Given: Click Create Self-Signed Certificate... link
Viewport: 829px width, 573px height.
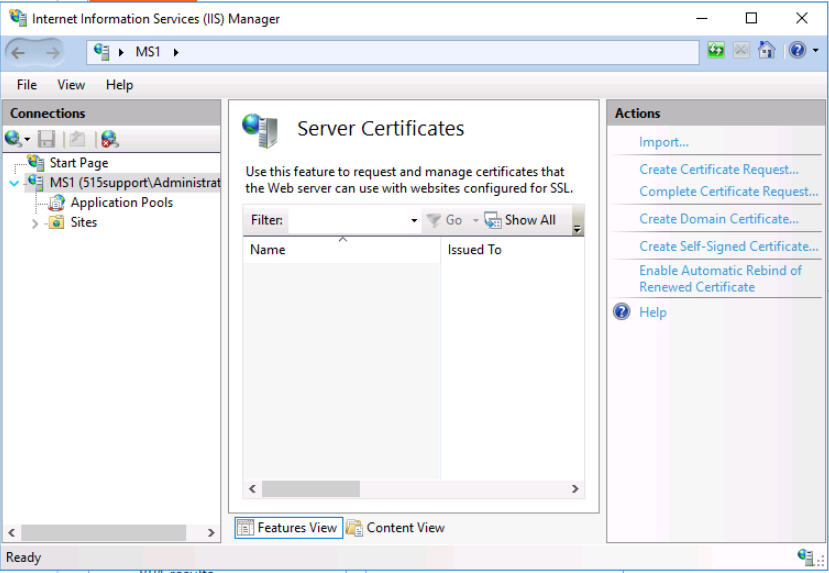Looking at the screenshot, I should [729, 246].
